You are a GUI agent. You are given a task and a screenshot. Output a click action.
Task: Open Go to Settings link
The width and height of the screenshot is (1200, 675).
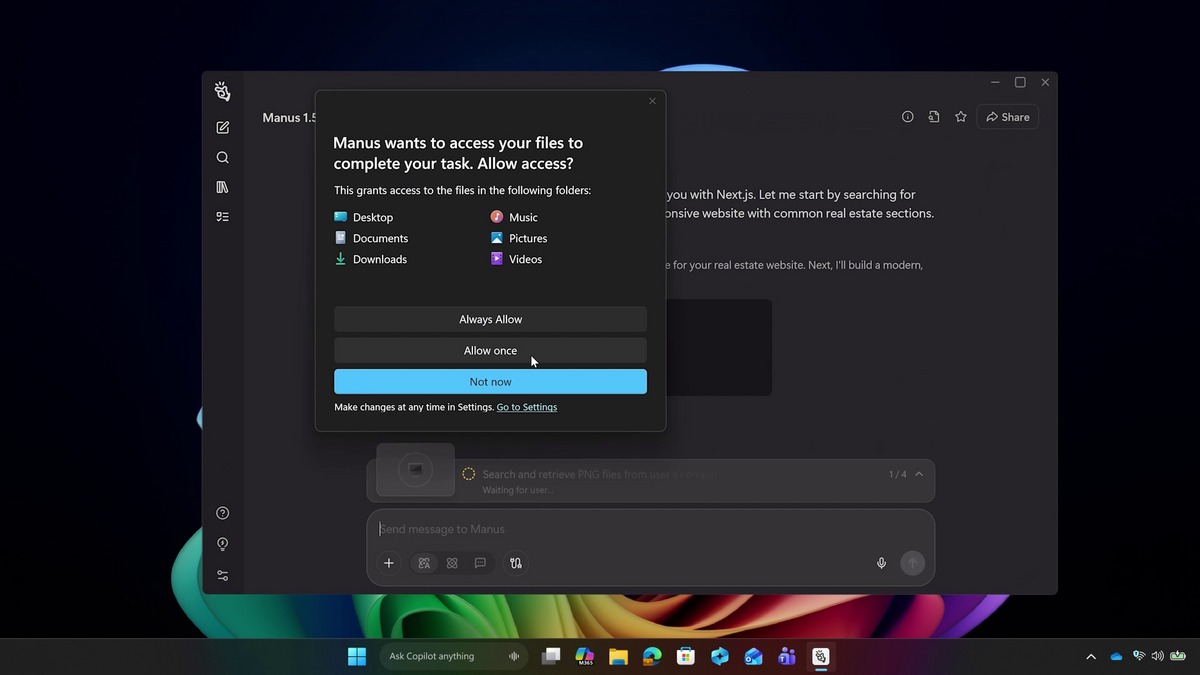pyautogui.click(x=526, y=407)
